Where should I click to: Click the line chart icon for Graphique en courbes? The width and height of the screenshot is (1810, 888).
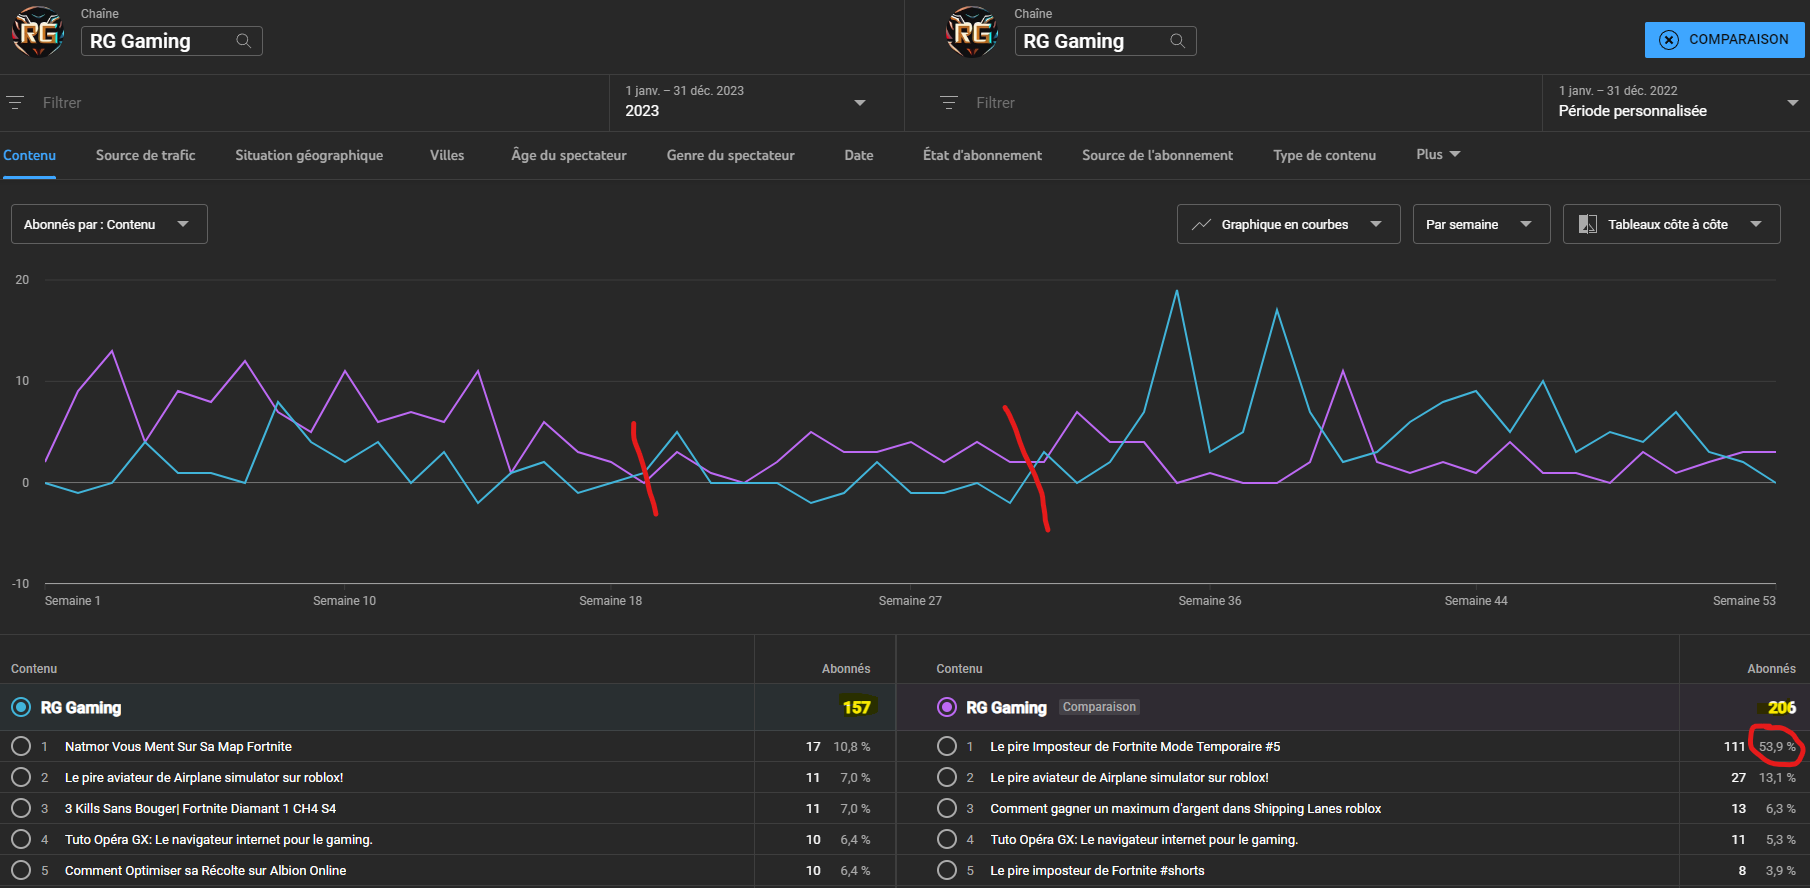tap(1201, 225)
